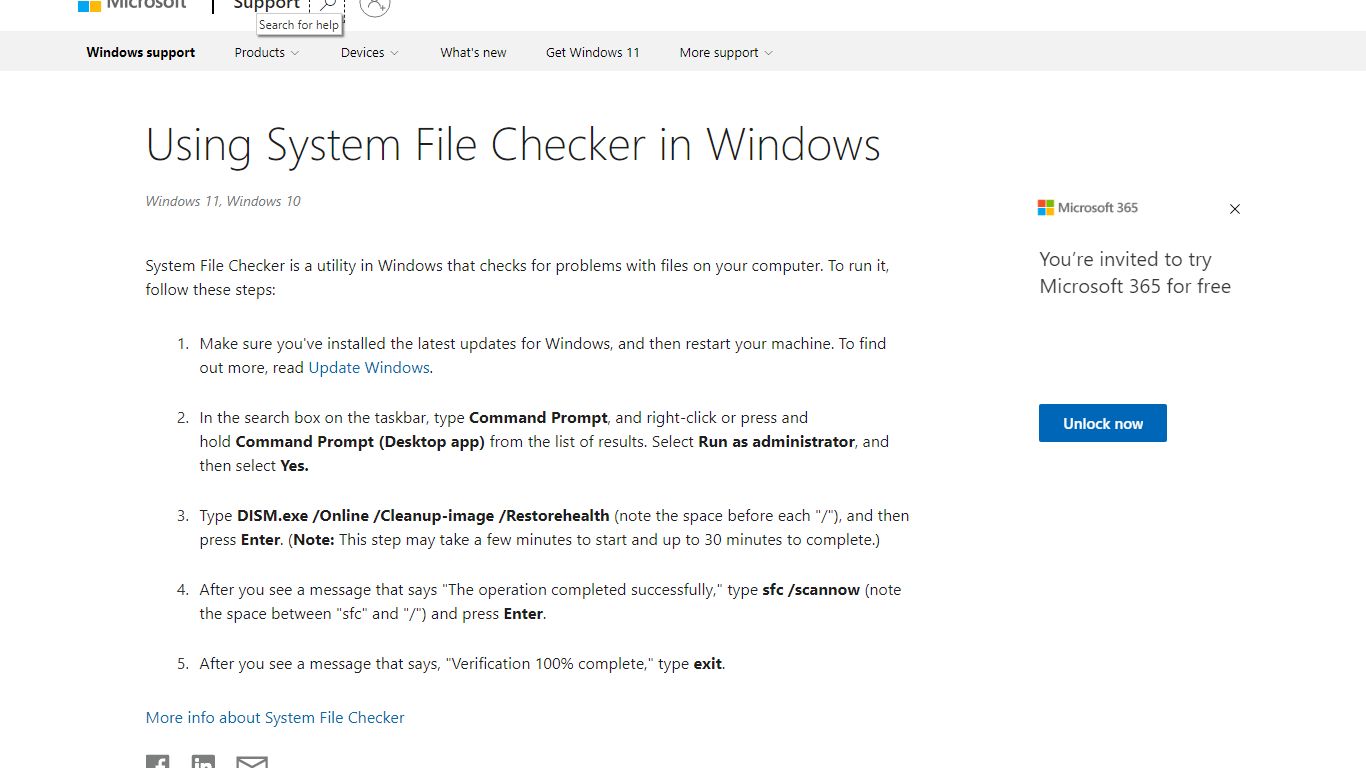
Task: Click 'DISM.exe /Online /Cleanup-image /Restorehealth' text
Action: coord(423,515)
